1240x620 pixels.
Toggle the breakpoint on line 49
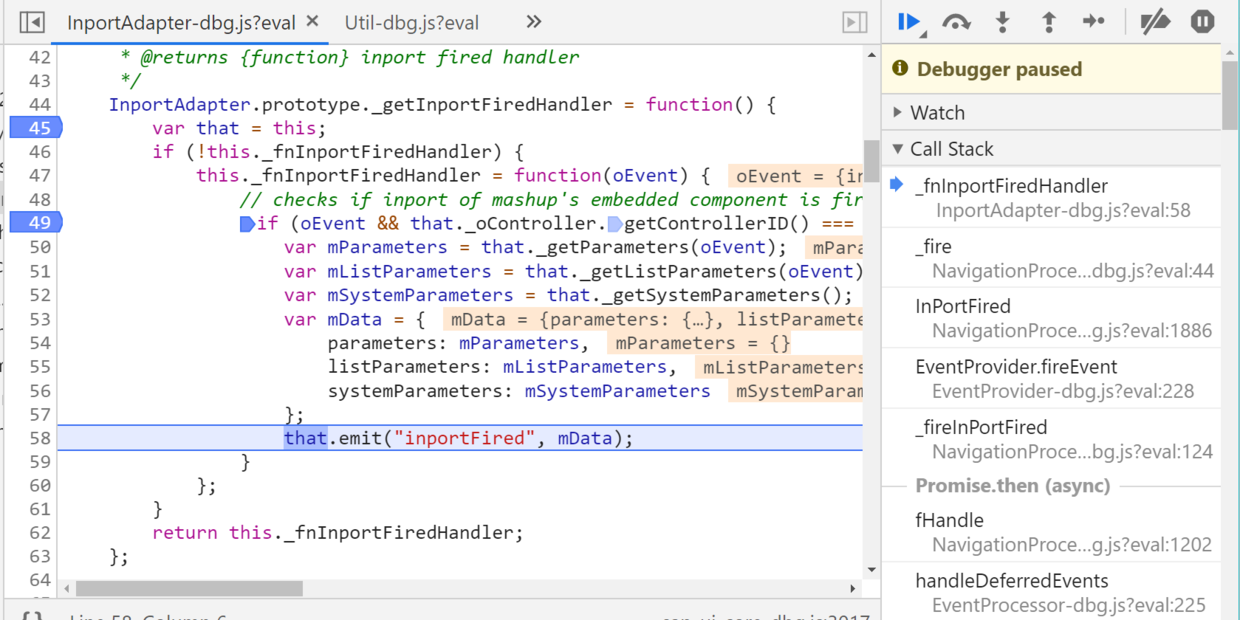pos(36,222)
